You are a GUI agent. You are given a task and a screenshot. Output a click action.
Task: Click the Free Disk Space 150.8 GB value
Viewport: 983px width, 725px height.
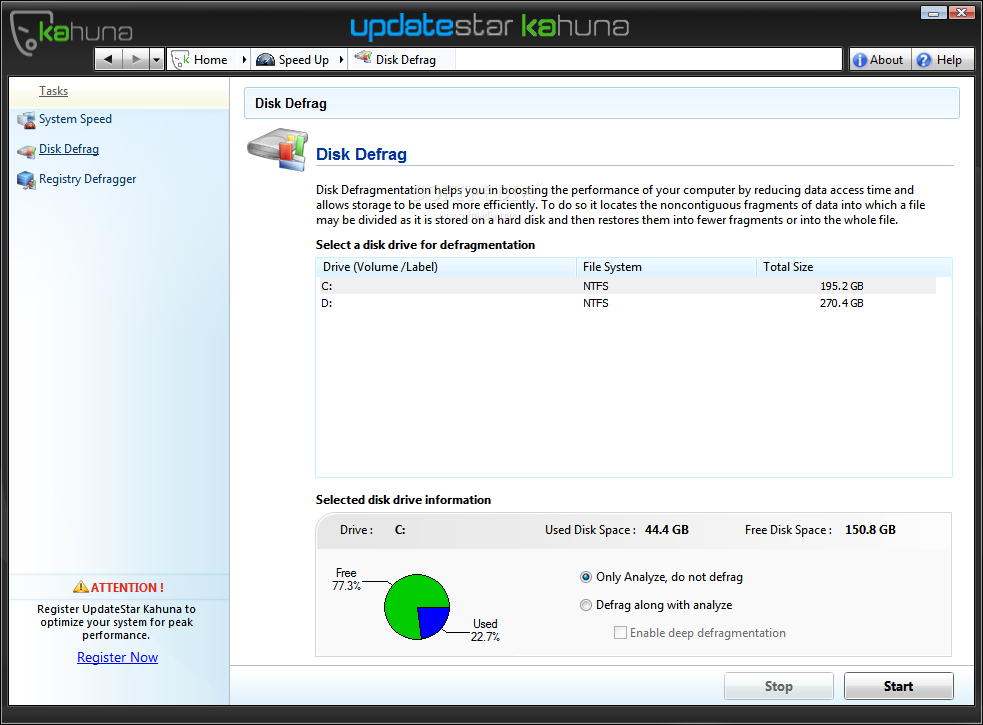pyautogui.click(x=870, y=530)
